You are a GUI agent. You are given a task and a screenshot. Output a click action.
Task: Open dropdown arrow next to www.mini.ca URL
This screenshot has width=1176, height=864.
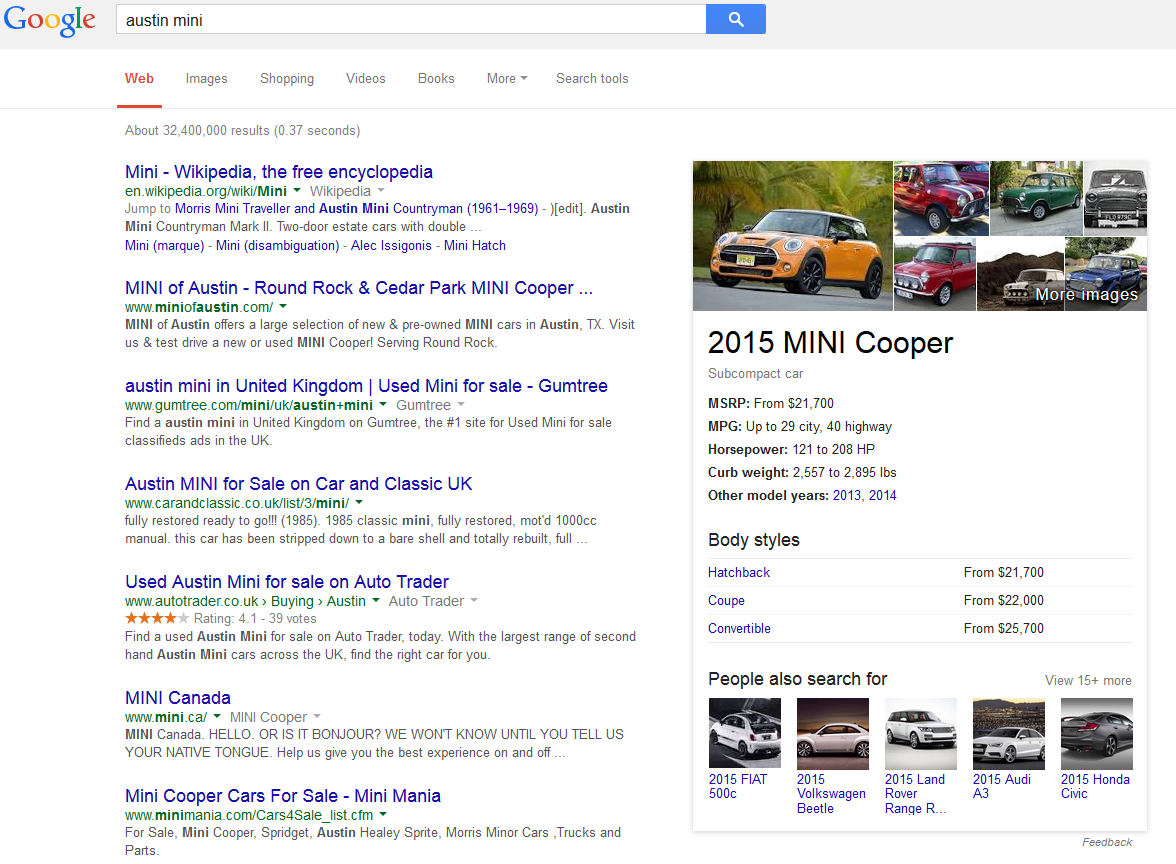click(x=217, y=717)
